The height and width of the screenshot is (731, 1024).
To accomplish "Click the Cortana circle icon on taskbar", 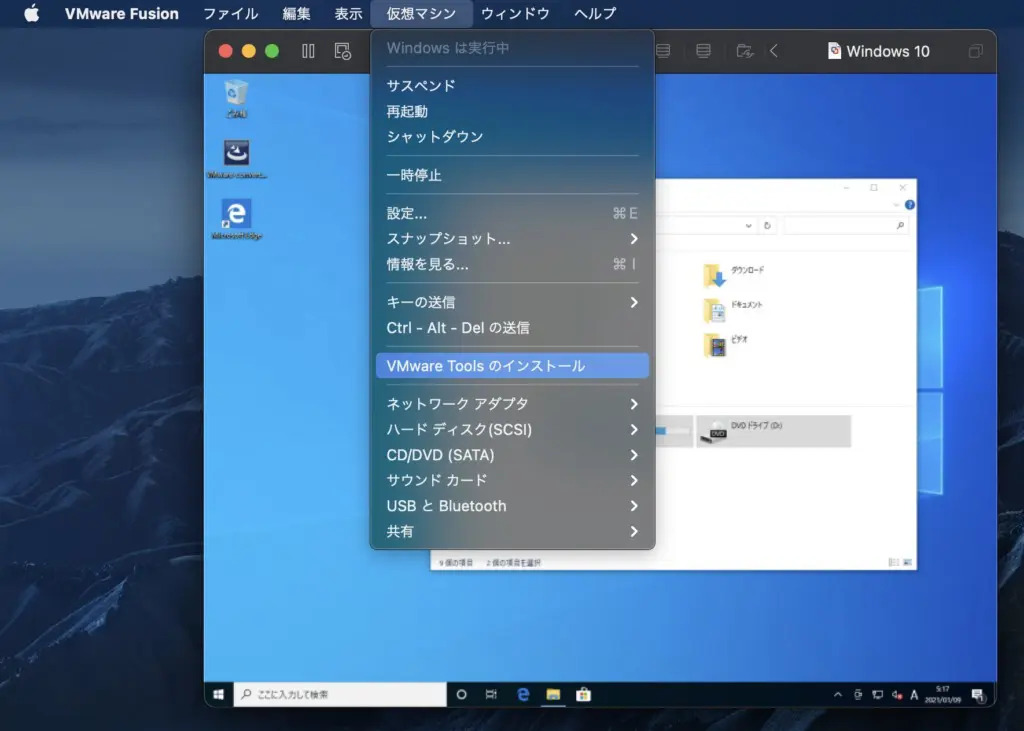I will click(x=462, y=694).
